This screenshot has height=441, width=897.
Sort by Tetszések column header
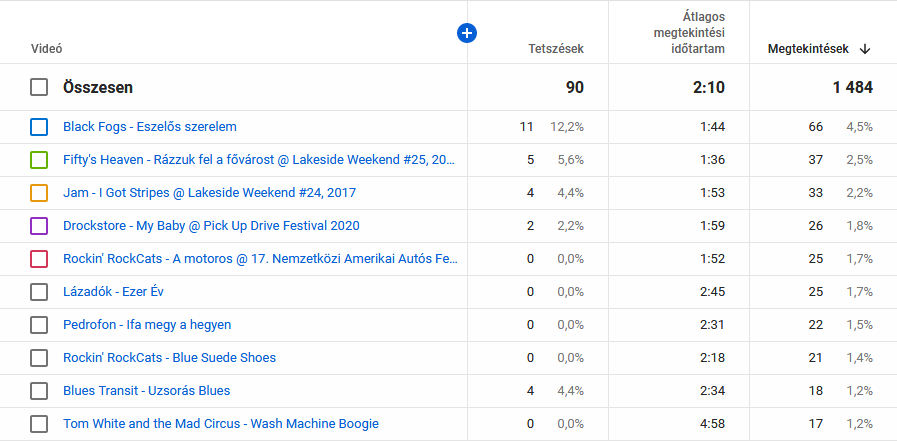click(556, 49)
